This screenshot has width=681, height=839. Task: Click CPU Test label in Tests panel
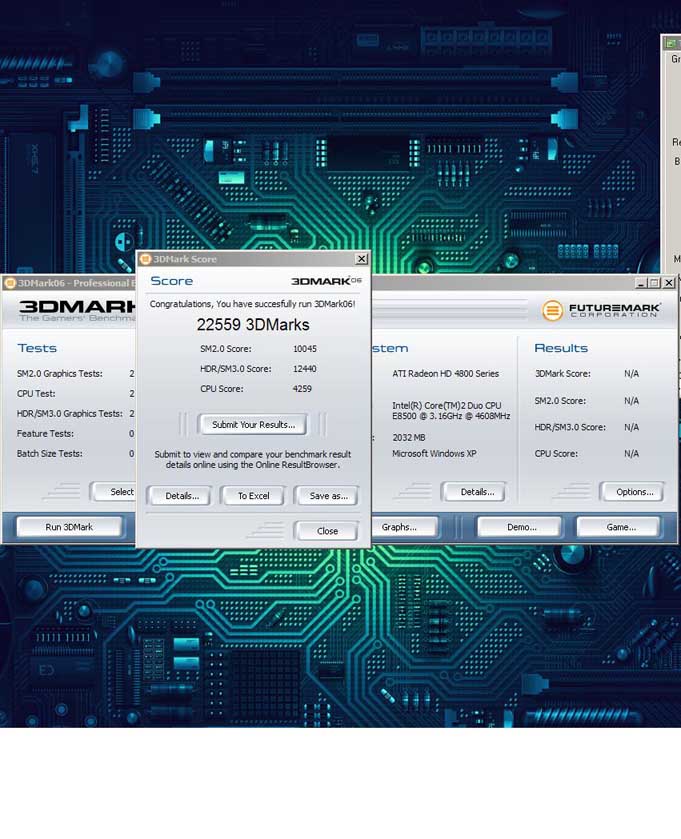pyautogui.click(x=36, y=393)
